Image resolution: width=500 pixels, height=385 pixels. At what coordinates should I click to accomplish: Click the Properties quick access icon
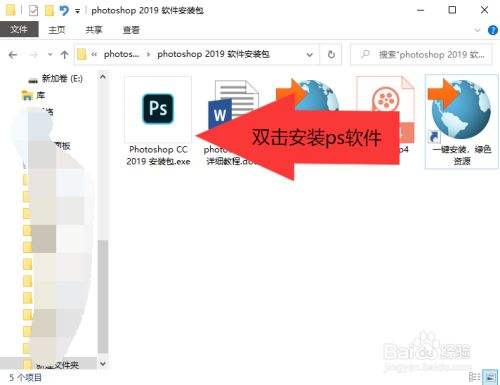[x=34, y=11]
